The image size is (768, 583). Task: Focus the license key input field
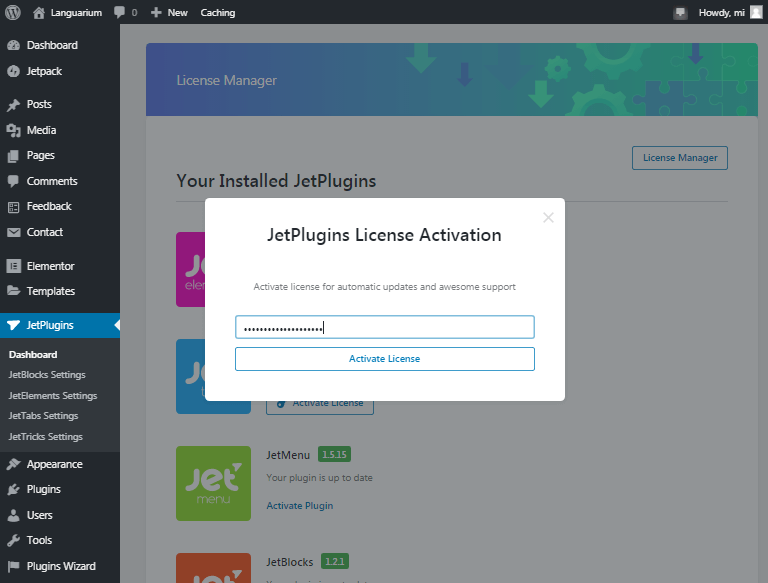point(384,327)
